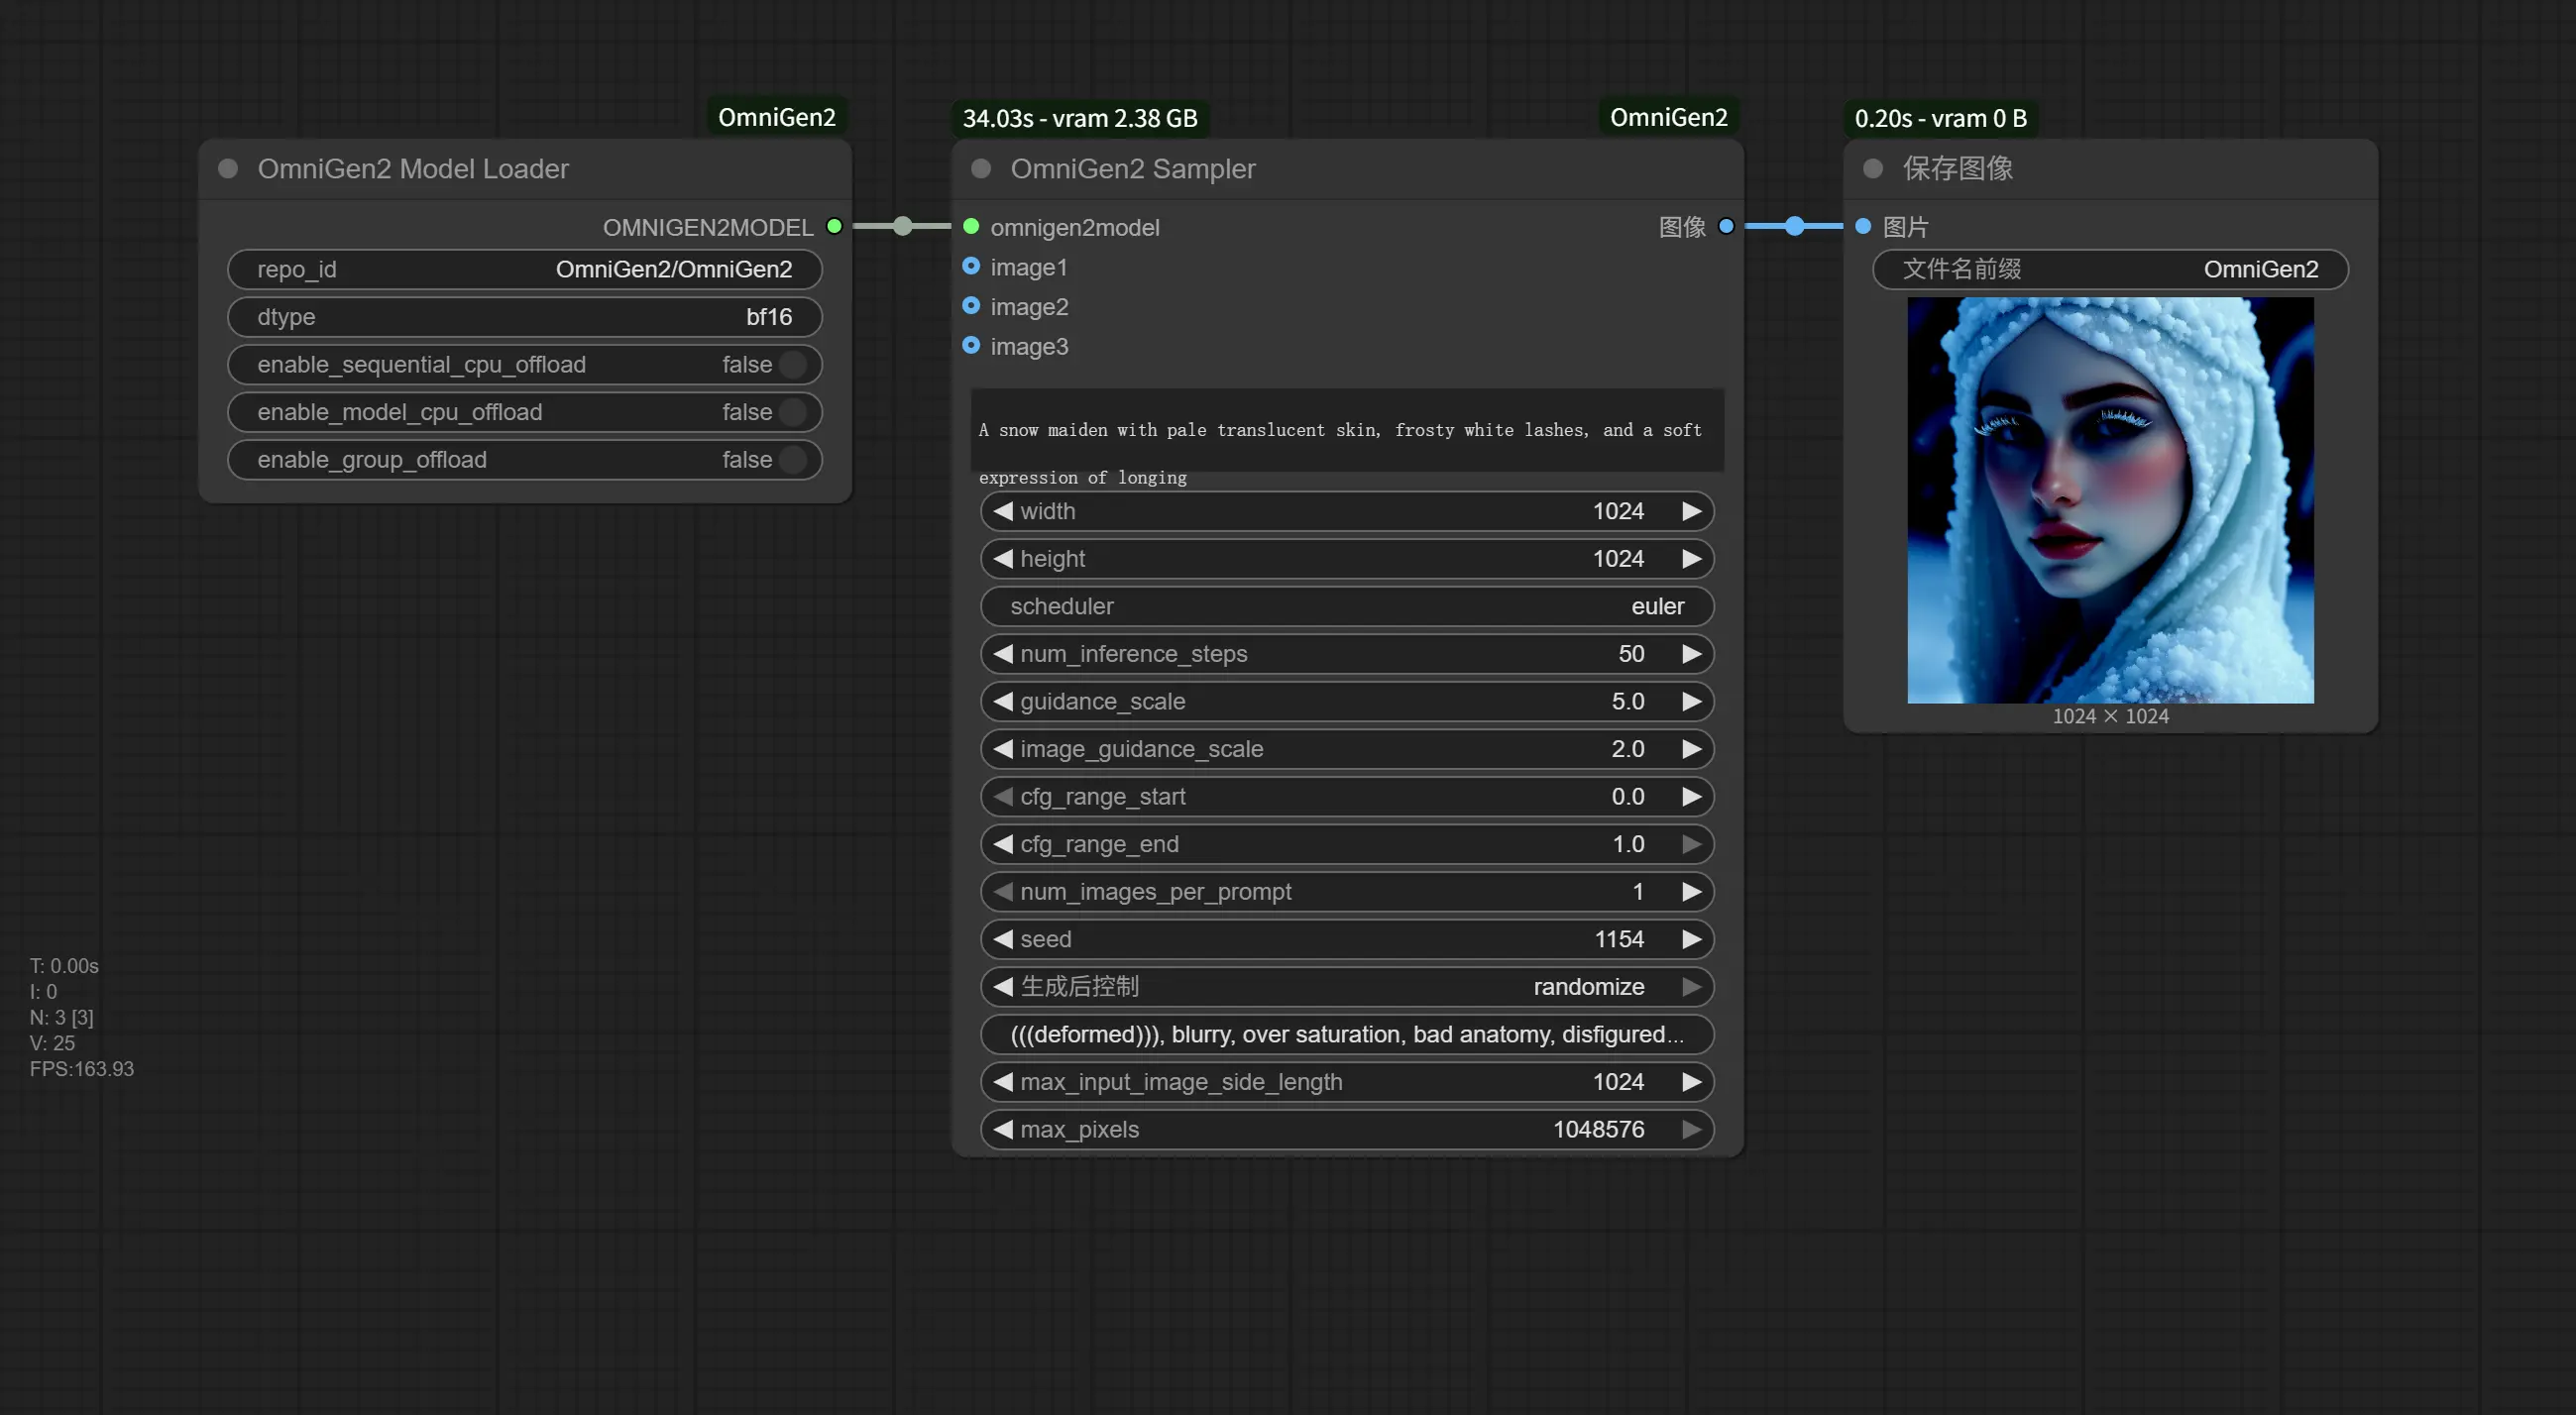The width and height of the screenshot is (2576, 1415).
Task: Click the negative prompt deformed text field
Action: coord(1346,1034)
